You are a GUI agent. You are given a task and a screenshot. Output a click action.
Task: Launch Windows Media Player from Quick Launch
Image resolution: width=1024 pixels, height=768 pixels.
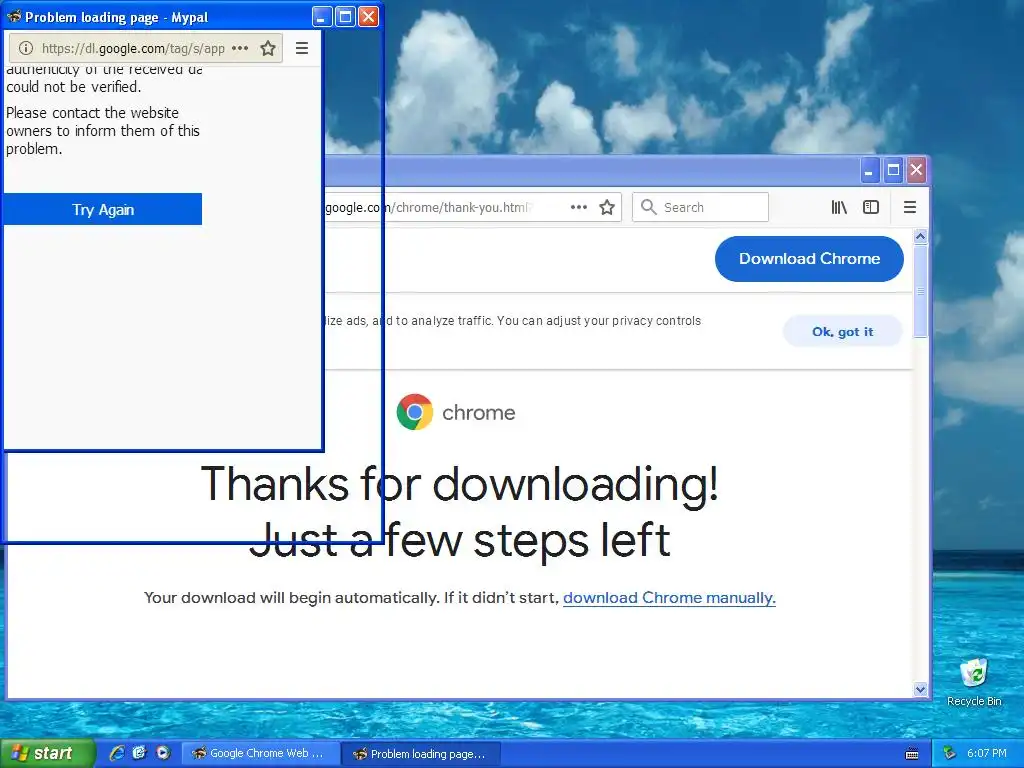163,753
